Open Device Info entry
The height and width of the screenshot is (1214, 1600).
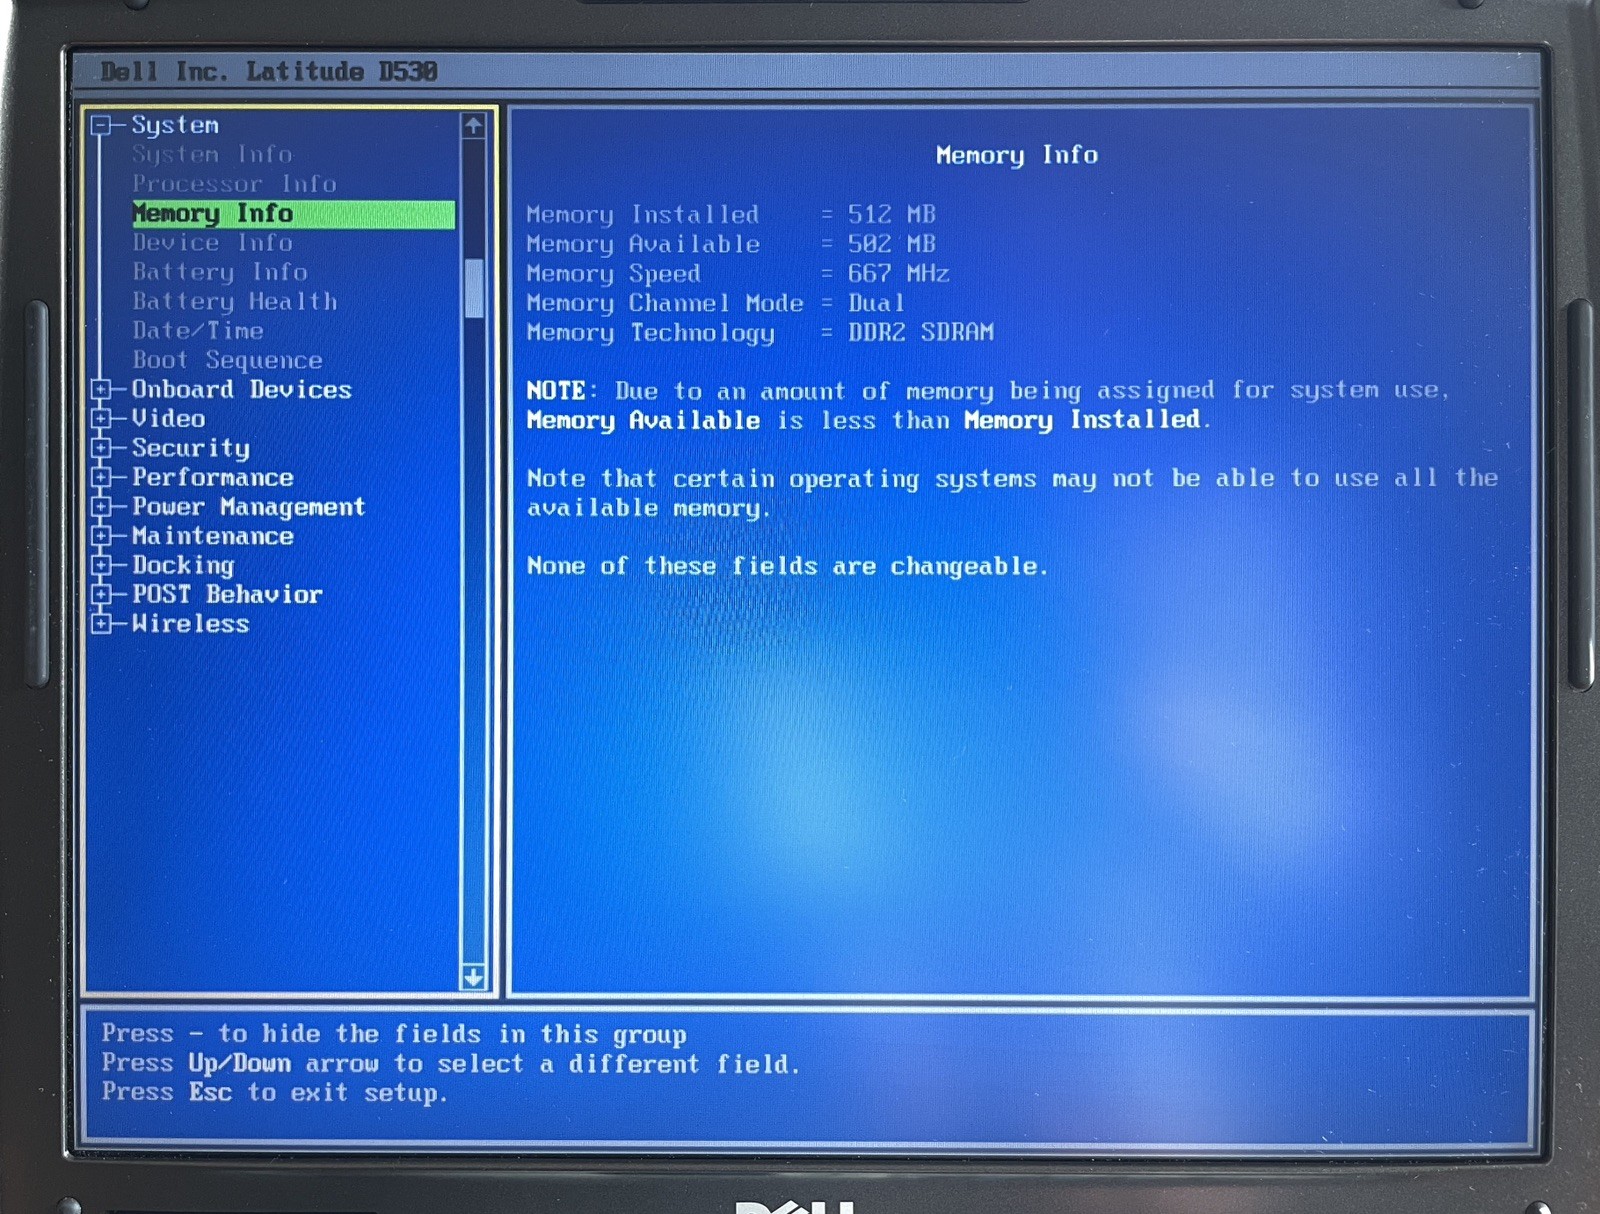[x=212, y=243]
